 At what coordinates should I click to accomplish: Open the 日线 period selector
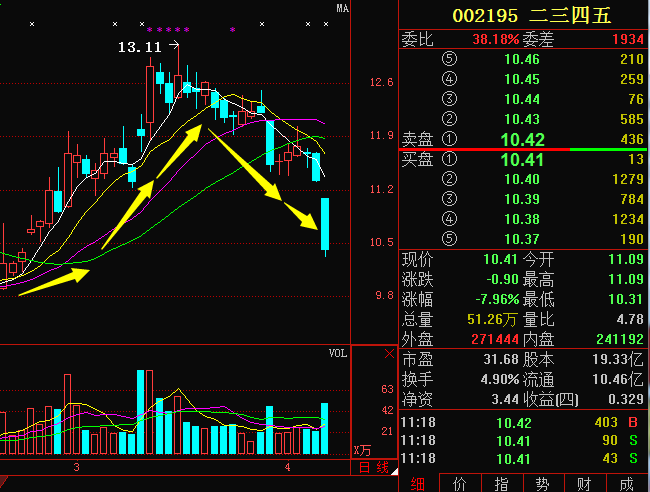click(373, 467)
